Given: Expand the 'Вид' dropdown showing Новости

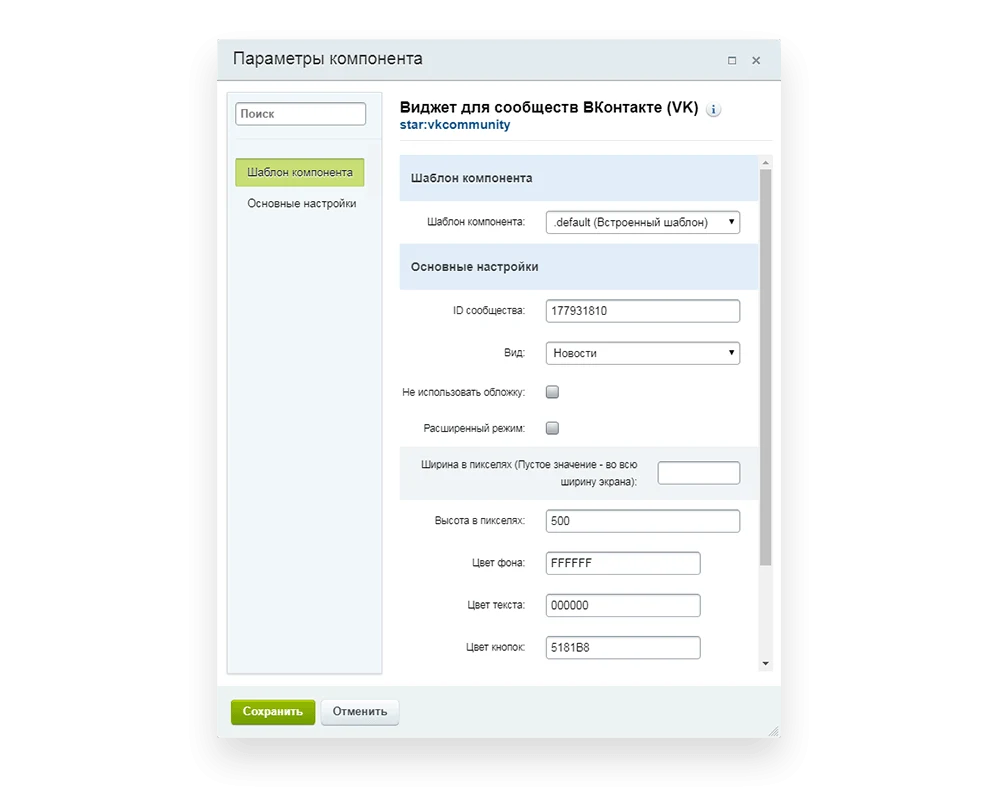Looking at the screenshot, I should (x=643, y=353).
